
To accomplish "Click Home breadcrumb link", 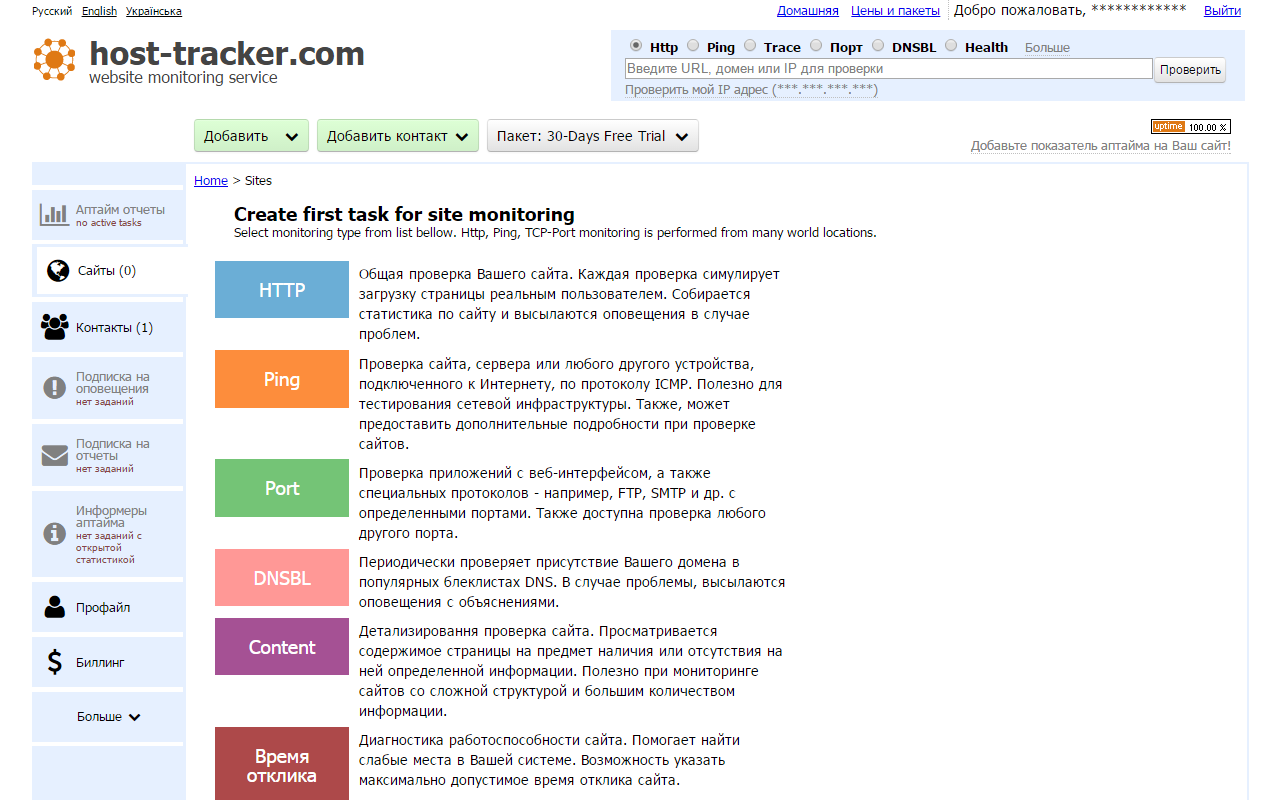I will pyautogui.click(x=211, y=180).
